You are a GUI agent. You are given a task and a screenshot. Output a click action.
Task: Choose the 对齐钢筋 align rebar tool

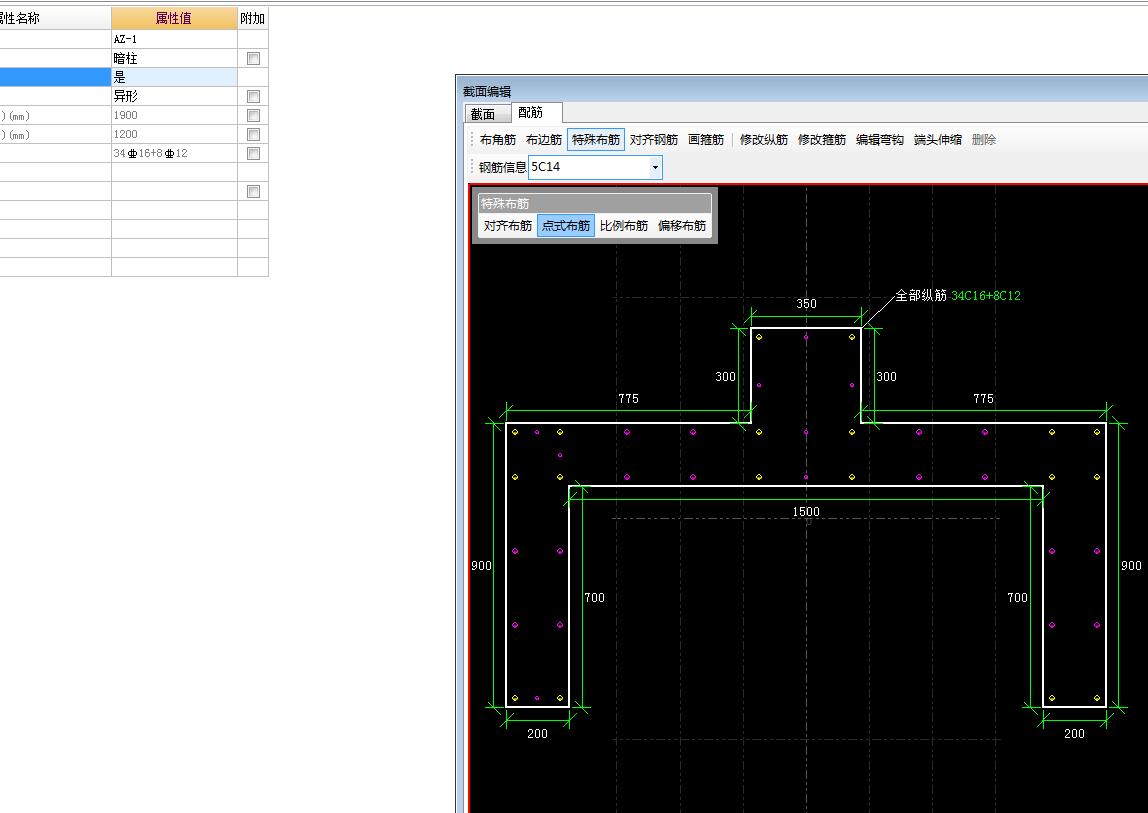tap(654, 139)
